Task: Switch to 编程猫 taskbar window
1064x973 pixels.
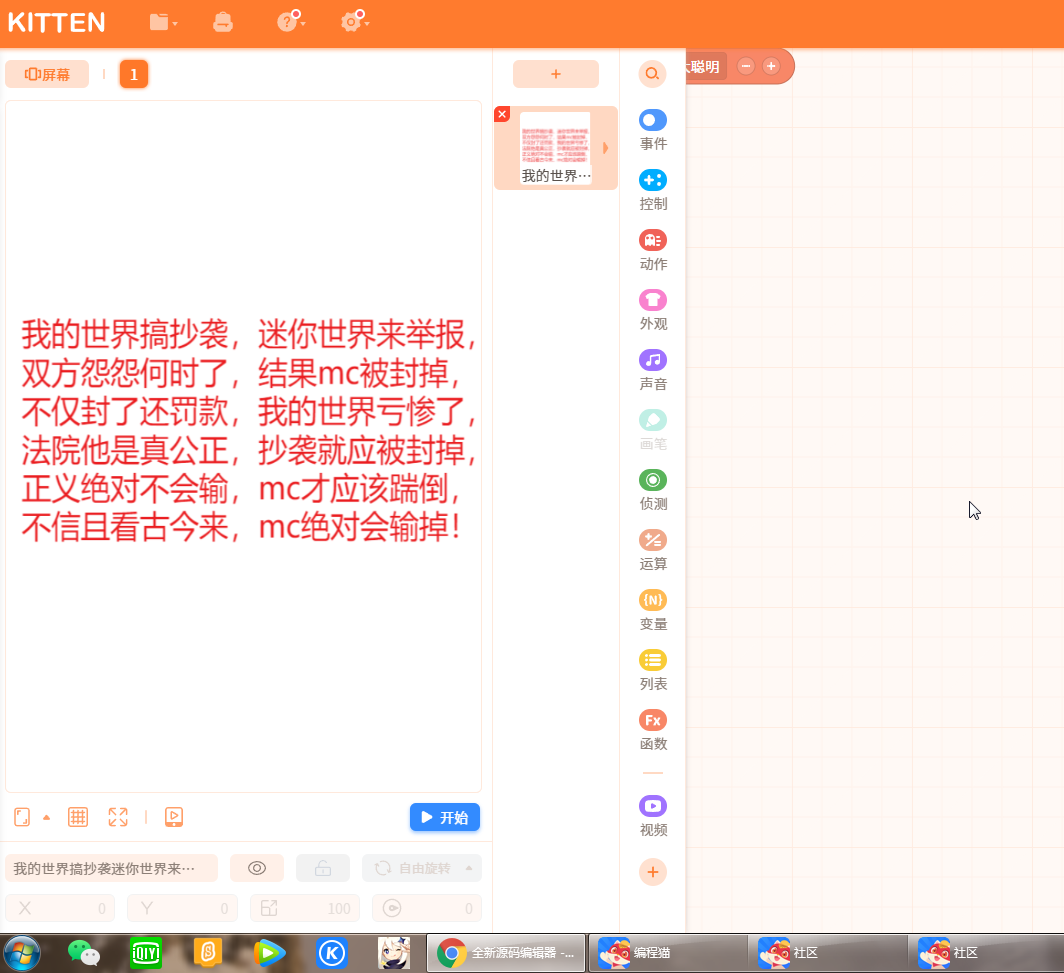Action: click(x=667, y=953)
